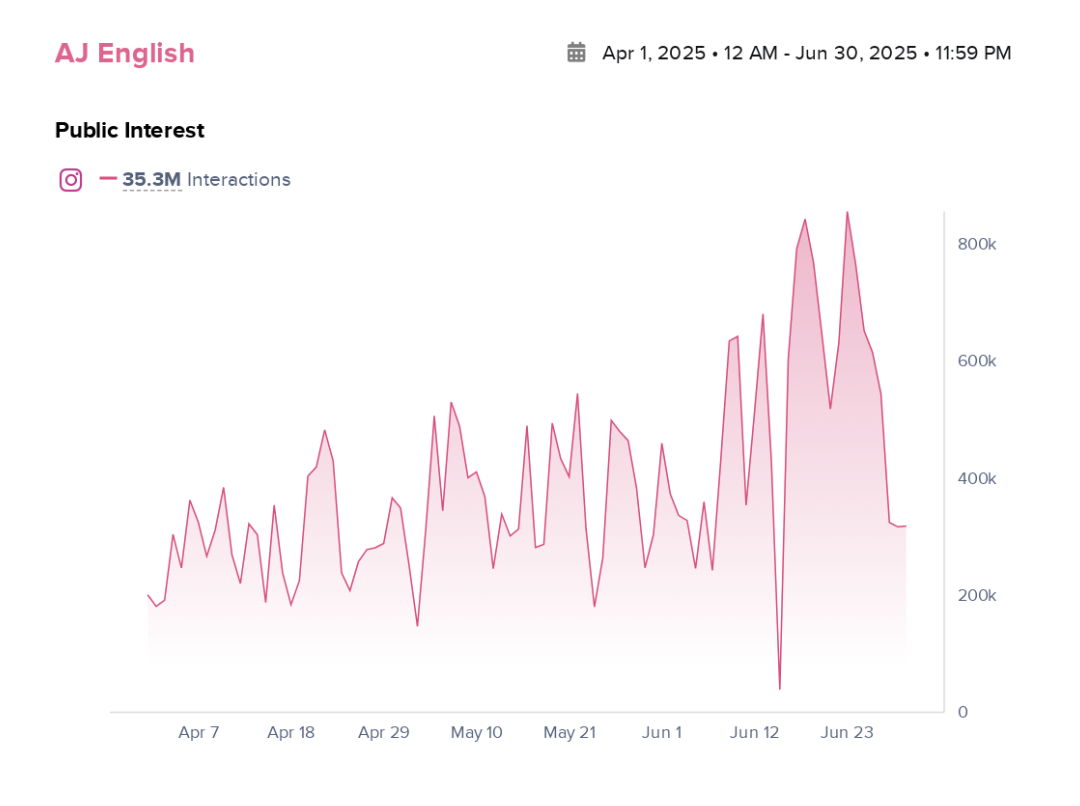
Task: Select the Apr 7 axis label
Action: [x=199, y=732]
